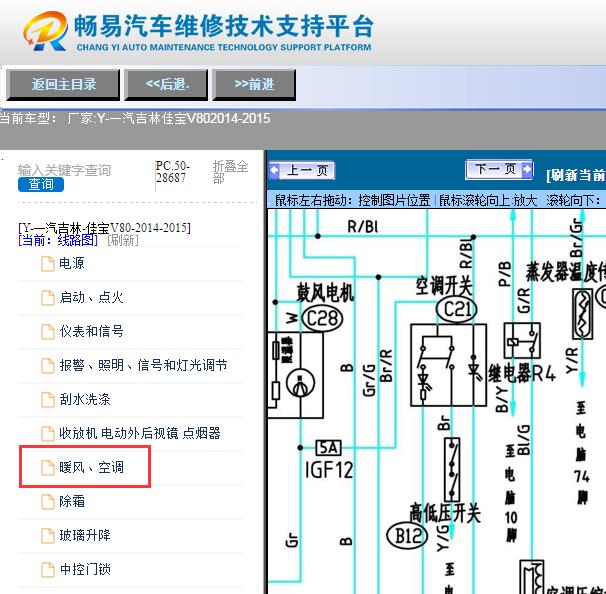Collapse all items with 折叠全部
This screenshot has height=594, width=606.
tap(230, 172)
